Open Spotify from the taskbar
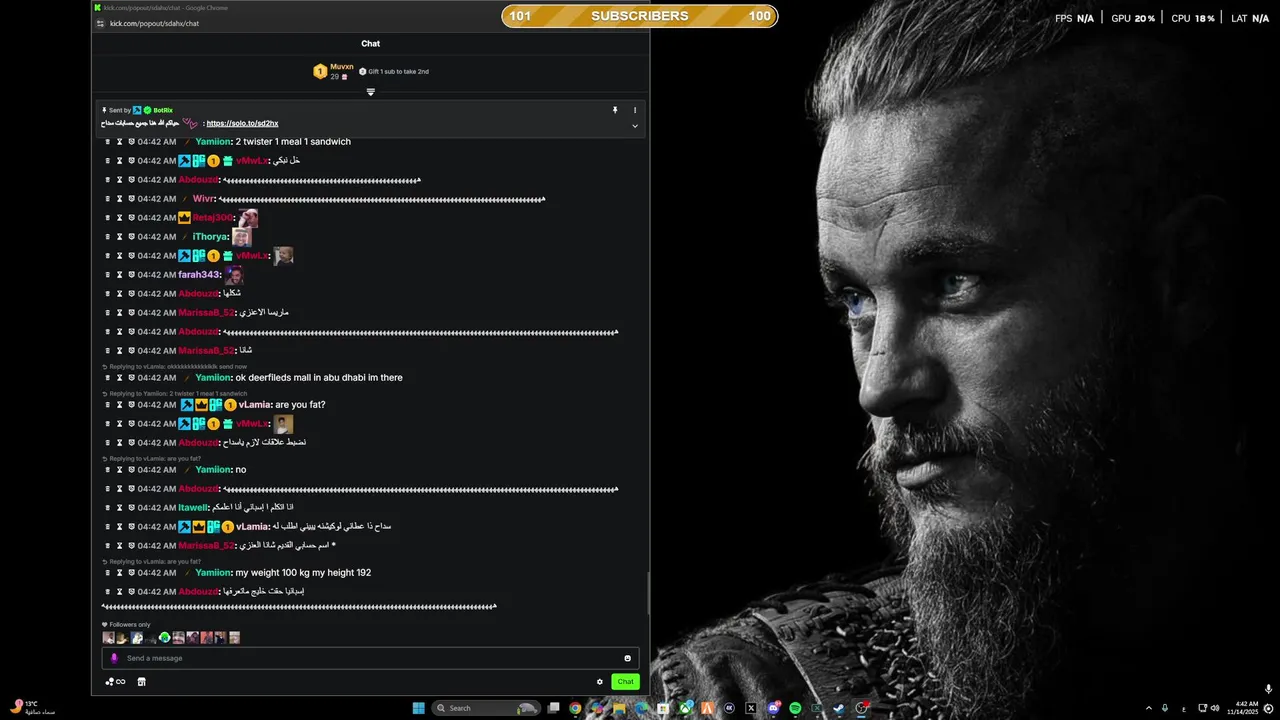Image resolution: width=1280 pixels, height=720 pixels. point(795,708)
